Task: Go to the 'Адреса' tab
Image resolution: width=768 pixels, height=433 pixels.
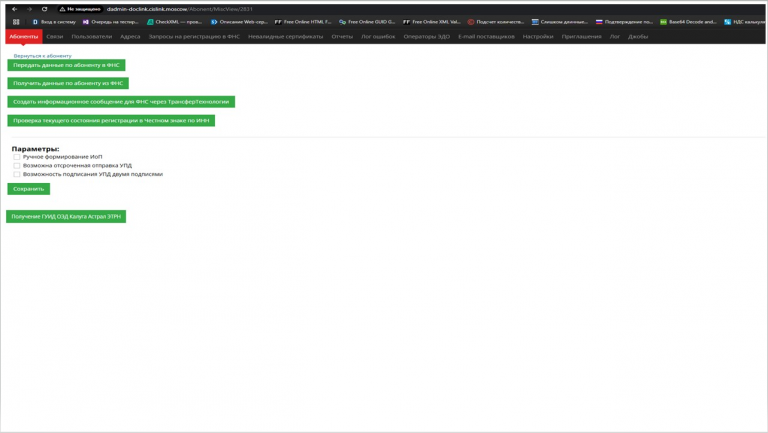Action: point(130,36)
